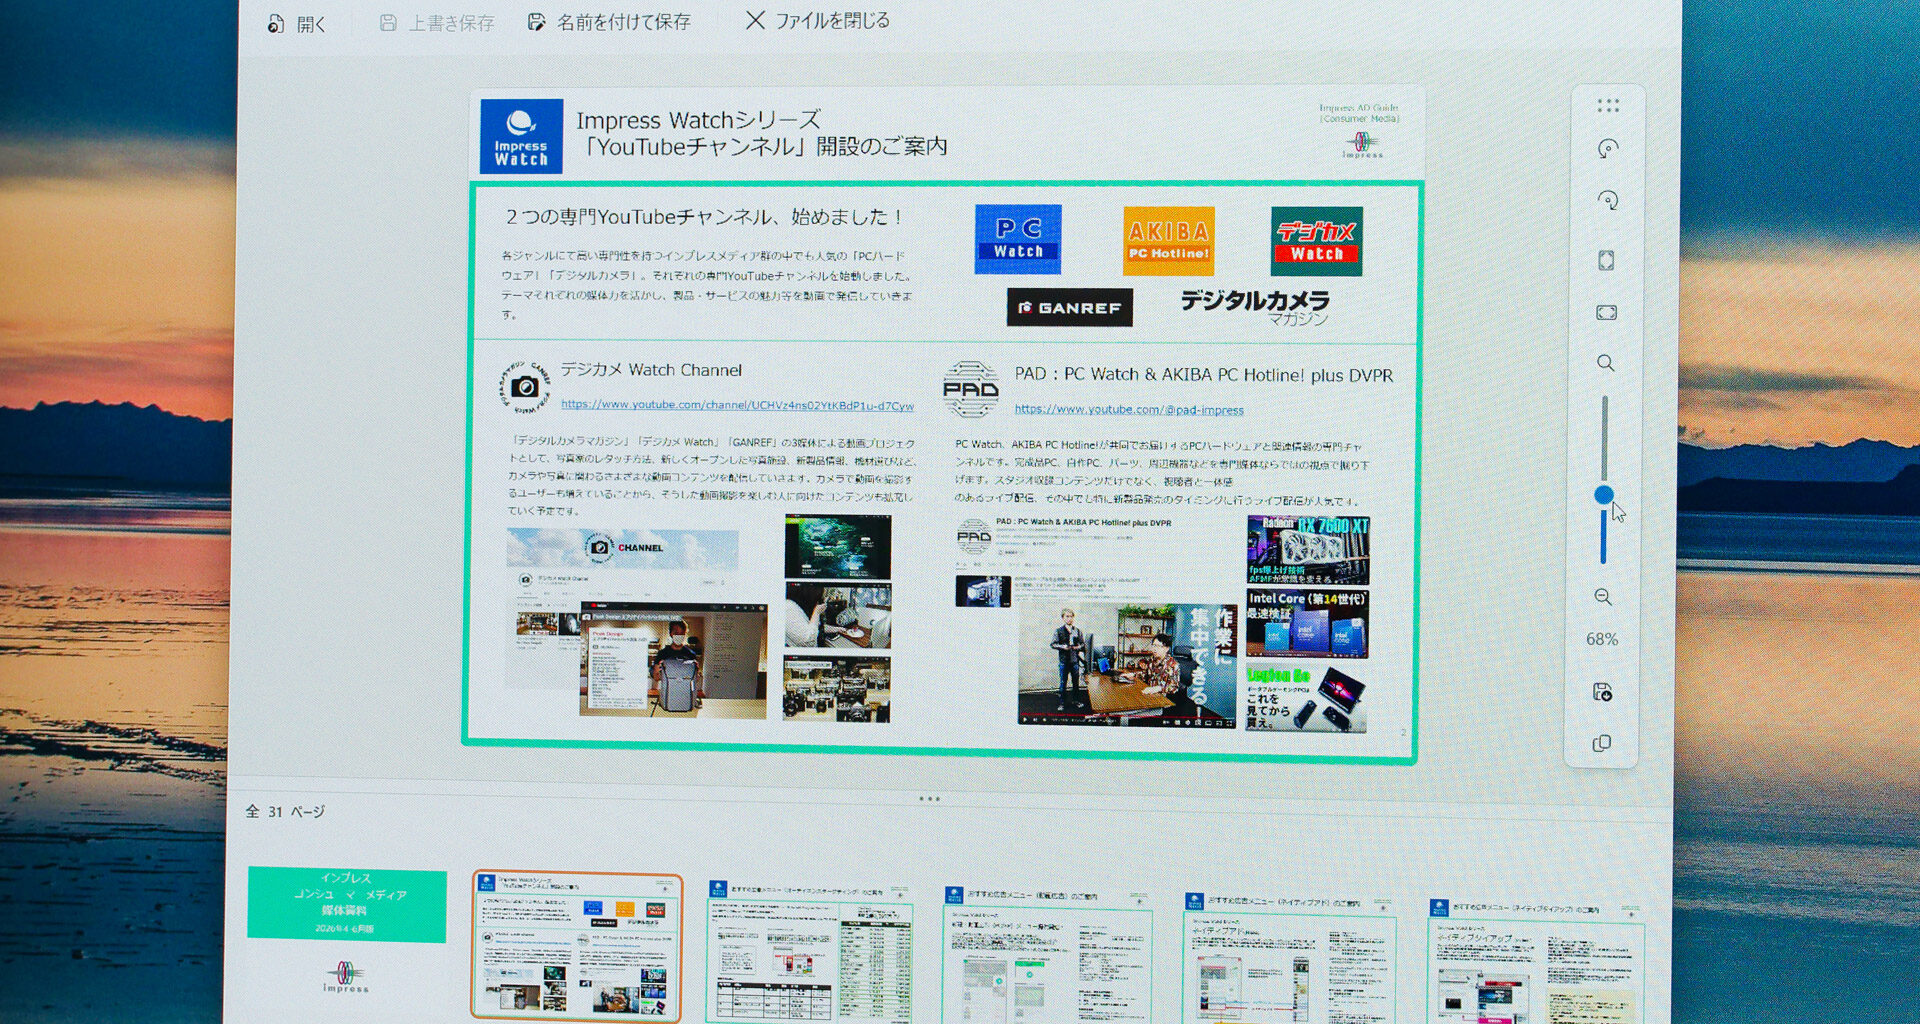The image size is (1920, 1024).
Task: Click the デジカメ Watch red logo
Action: (1316, 241)
